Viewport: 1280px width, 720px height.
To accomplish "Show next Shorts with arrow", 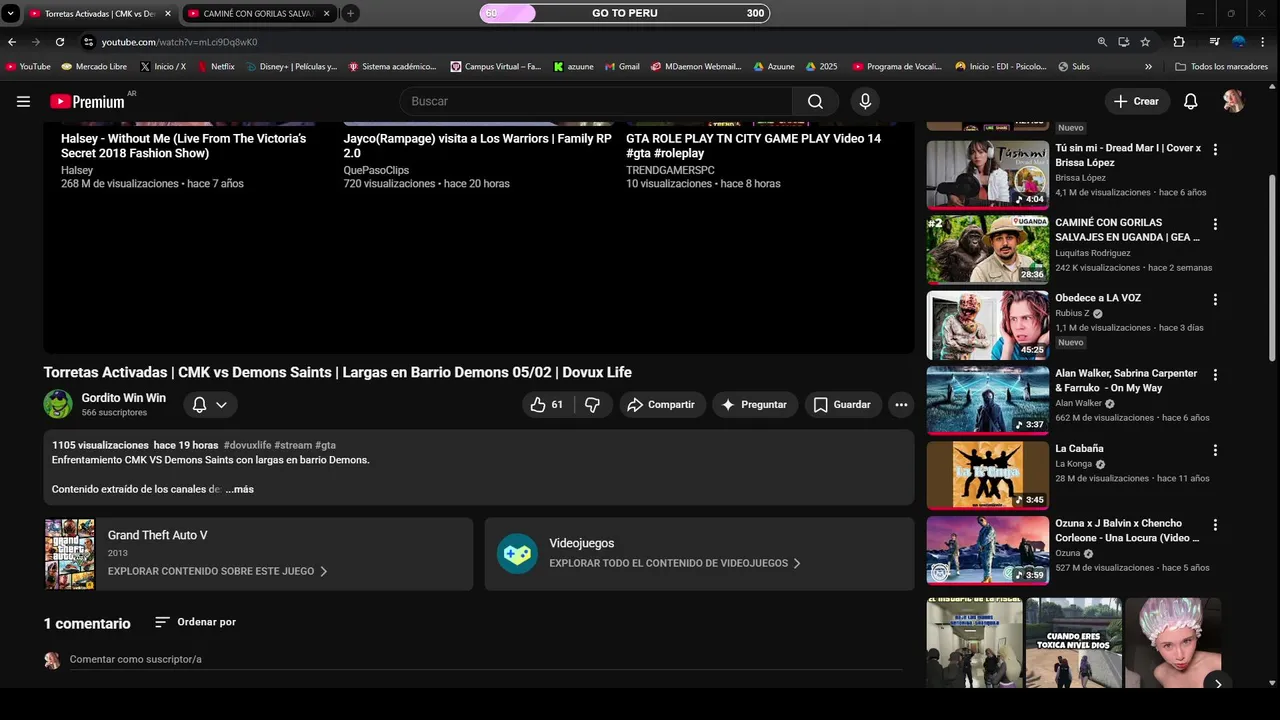I will click(1217, 684).
